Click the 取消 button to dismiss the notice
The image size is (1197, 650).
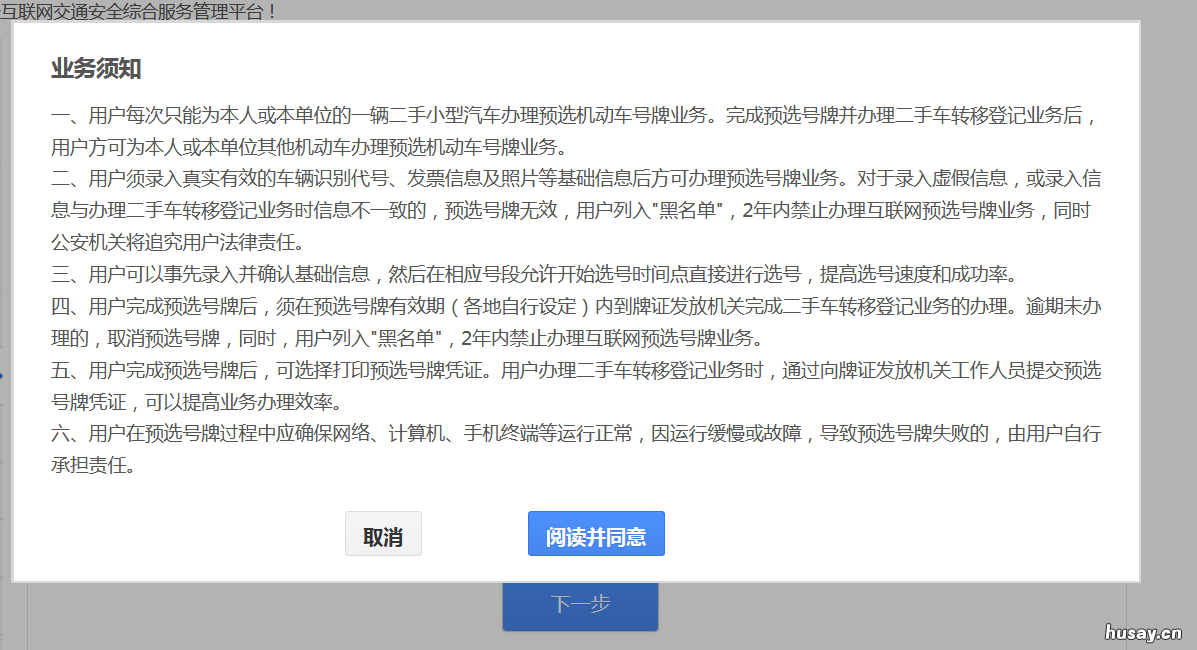383,533
